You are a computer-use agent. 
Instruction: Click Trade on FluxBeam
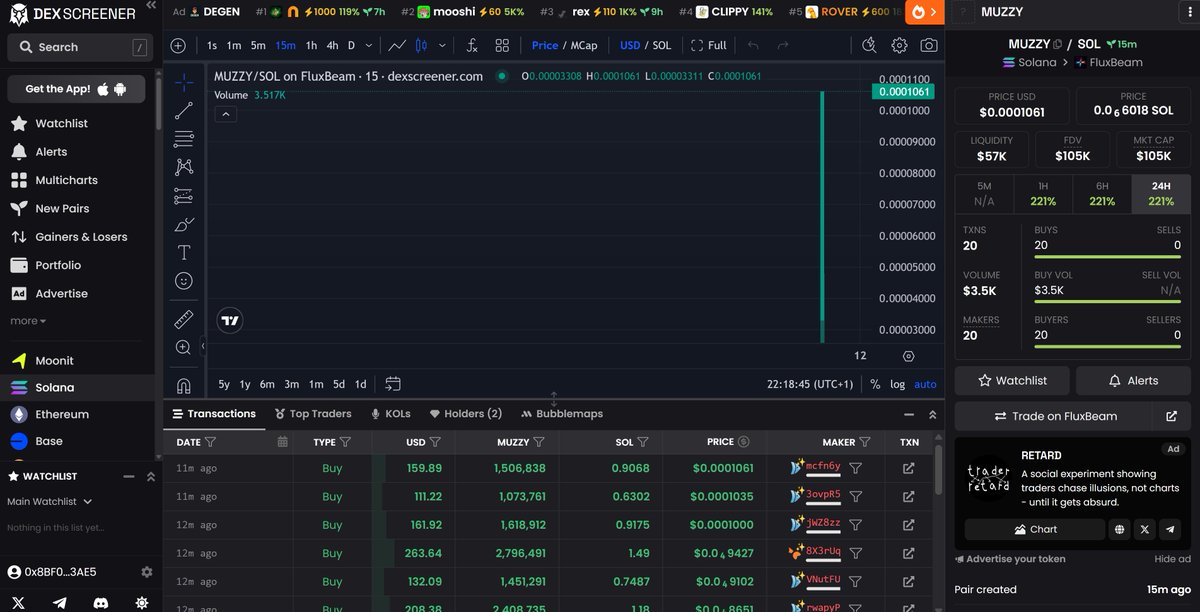point(1055,416)
